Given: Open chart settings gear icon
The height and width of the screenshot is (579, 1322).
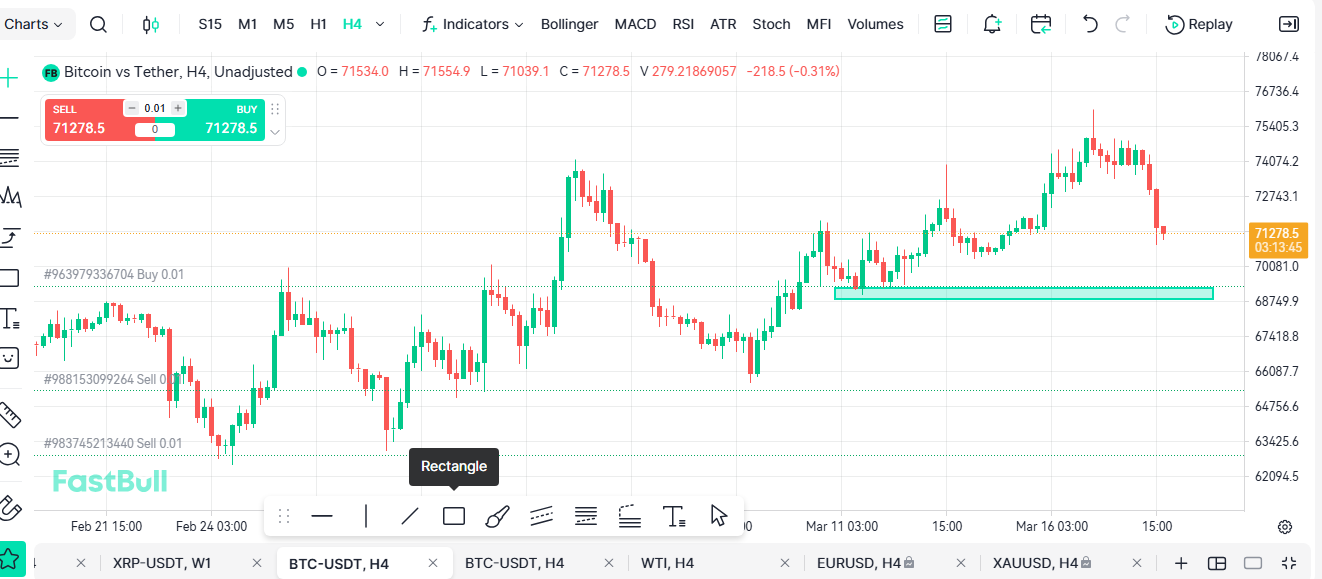Looking at the screenshot, I should coord(1285,526).
